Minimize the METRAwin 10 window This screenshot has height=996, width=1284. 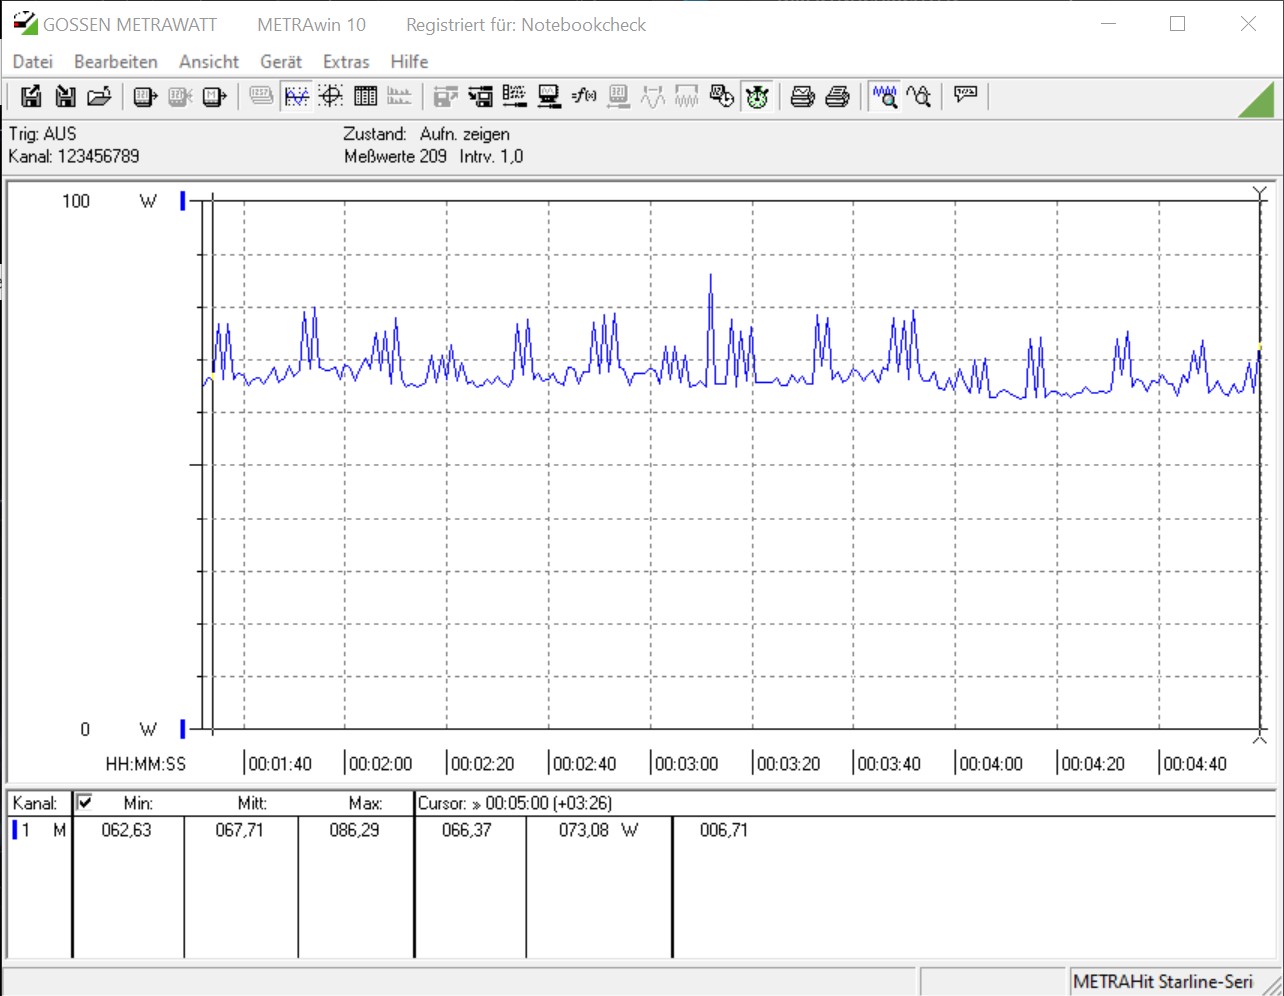coord(1108,24)
